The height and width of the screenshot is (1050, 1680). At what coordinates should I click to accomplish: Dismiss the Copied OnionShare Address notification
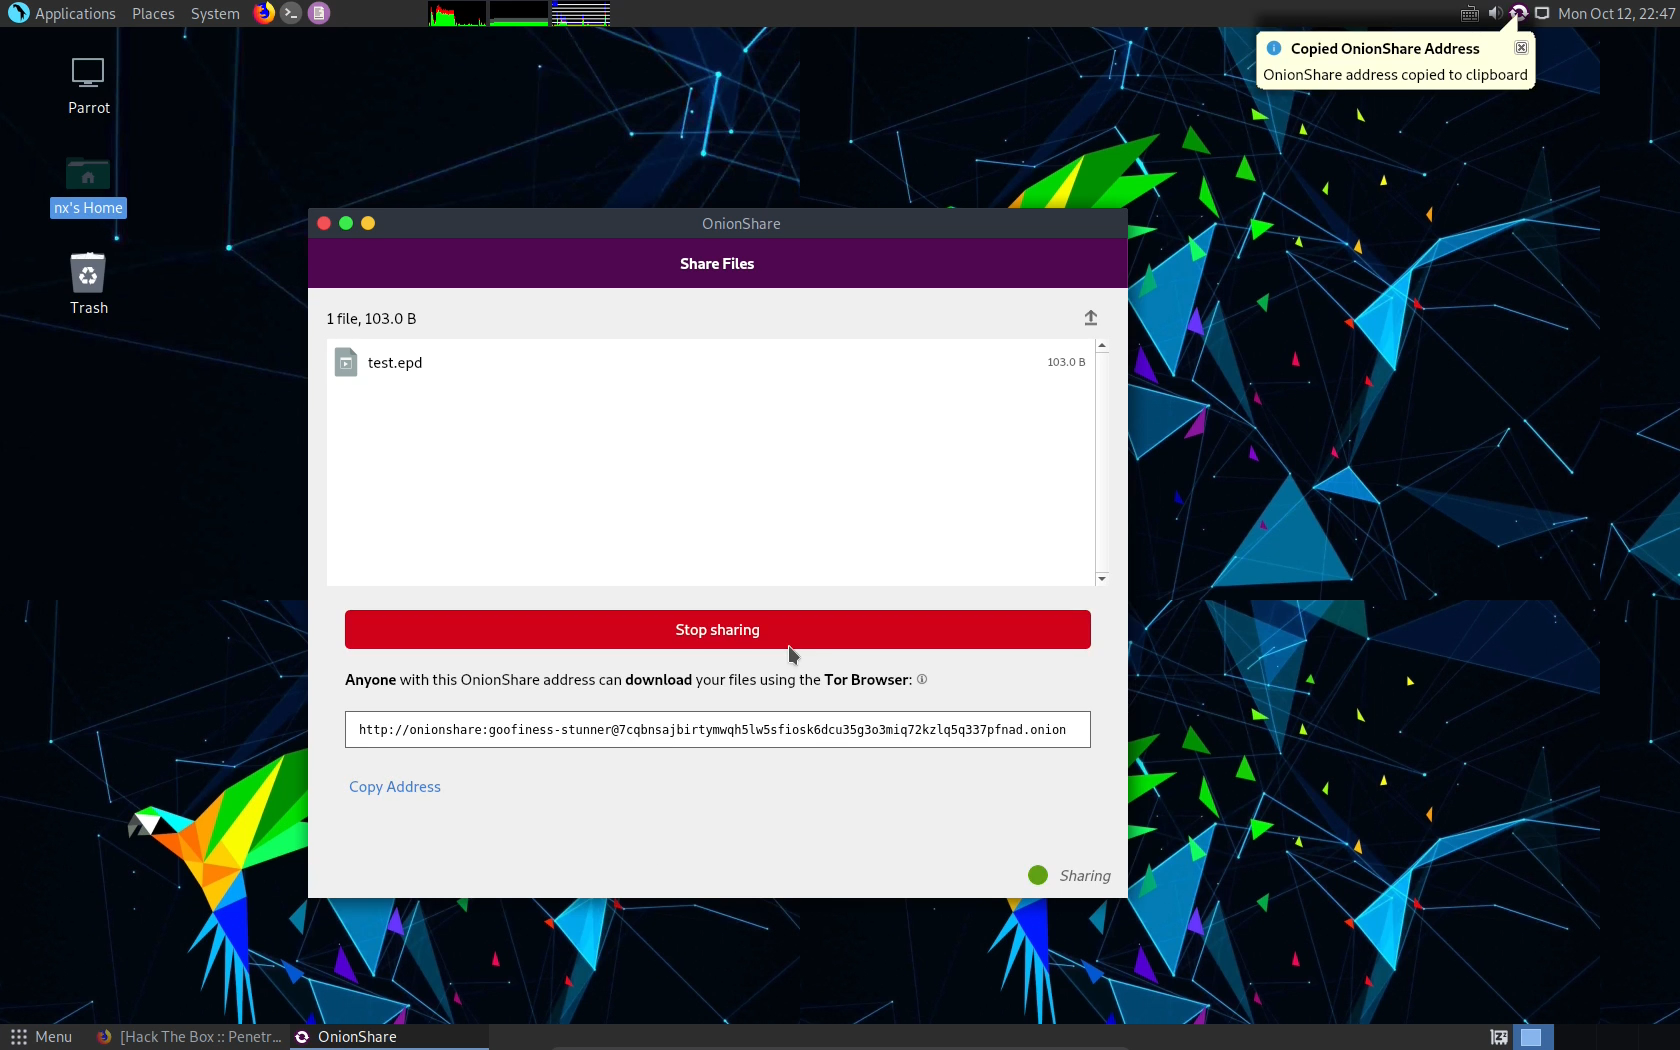click(1521, 48)
